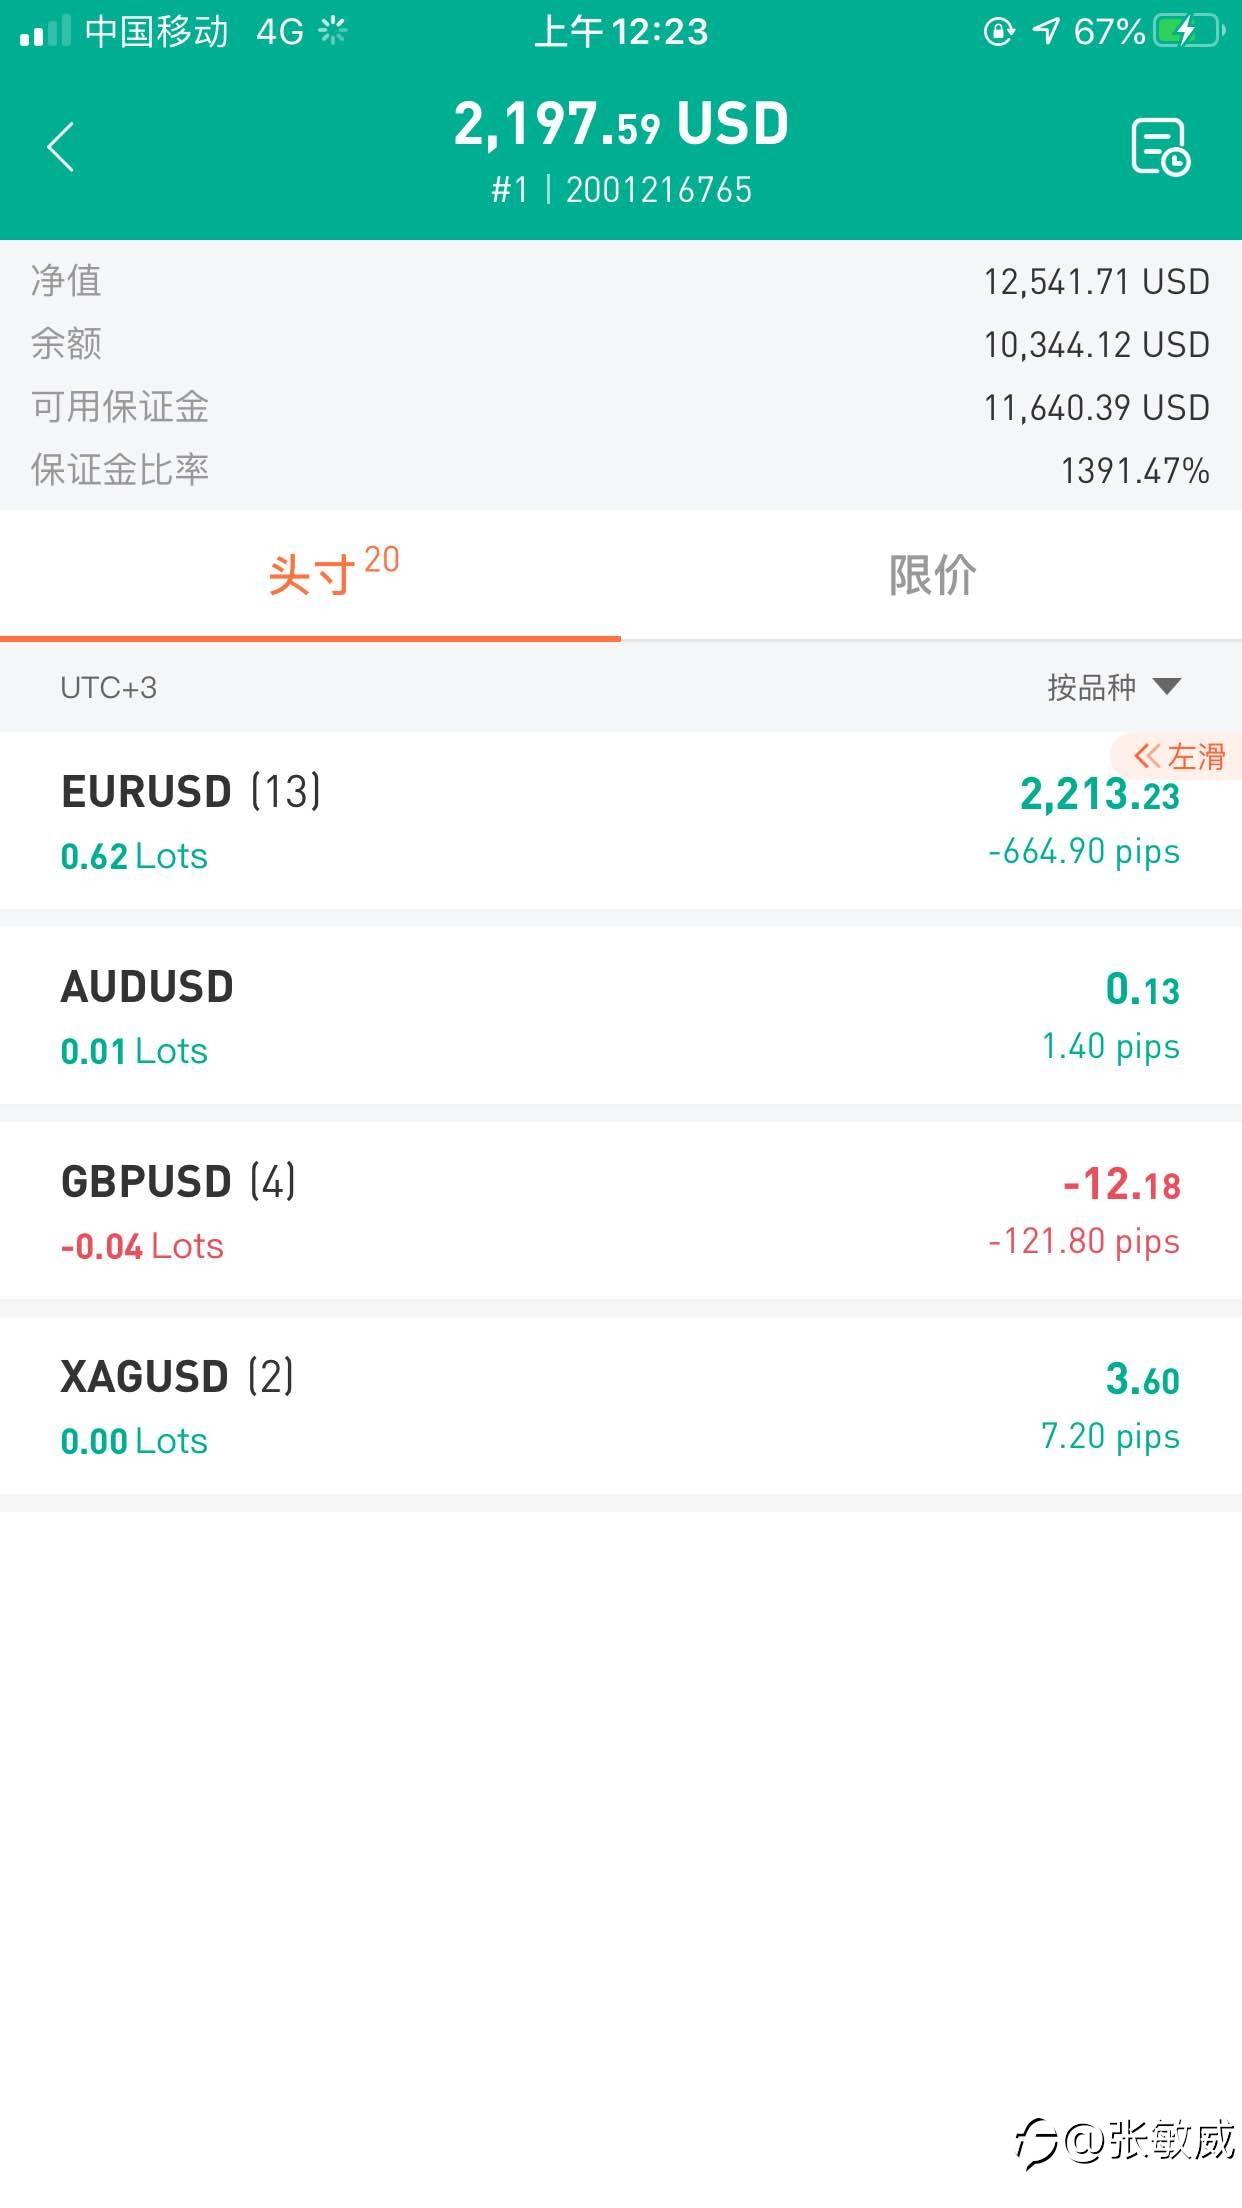This screenshot has height=2208, width=1242.
Task: Tap the 保证金比率 margin level row
Action: [620, 470]
